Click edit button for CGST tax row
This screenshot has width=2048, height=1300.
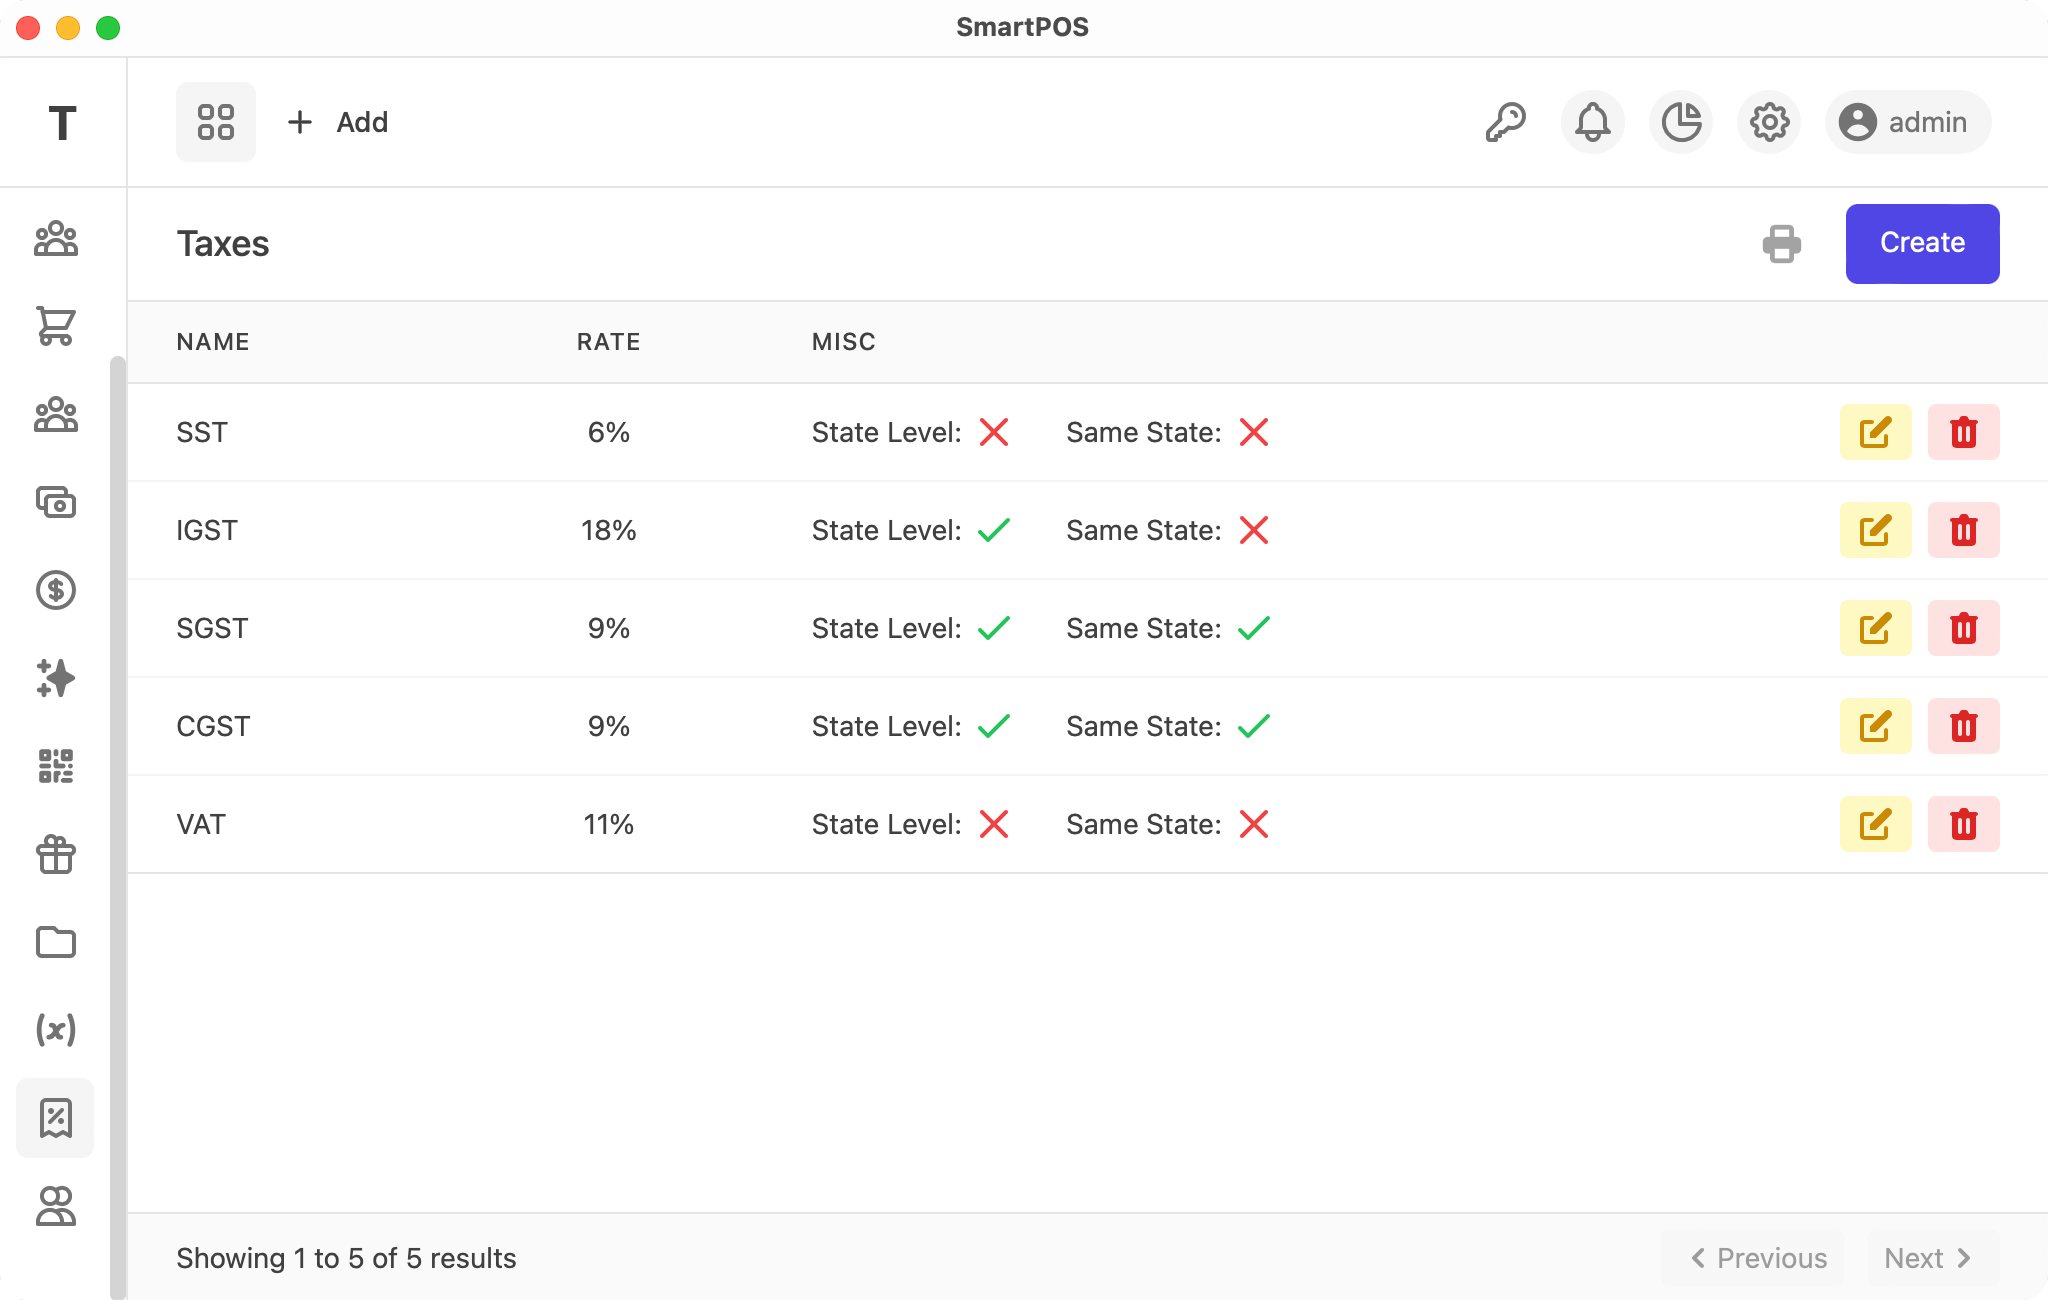click(x=1875, y=727)
